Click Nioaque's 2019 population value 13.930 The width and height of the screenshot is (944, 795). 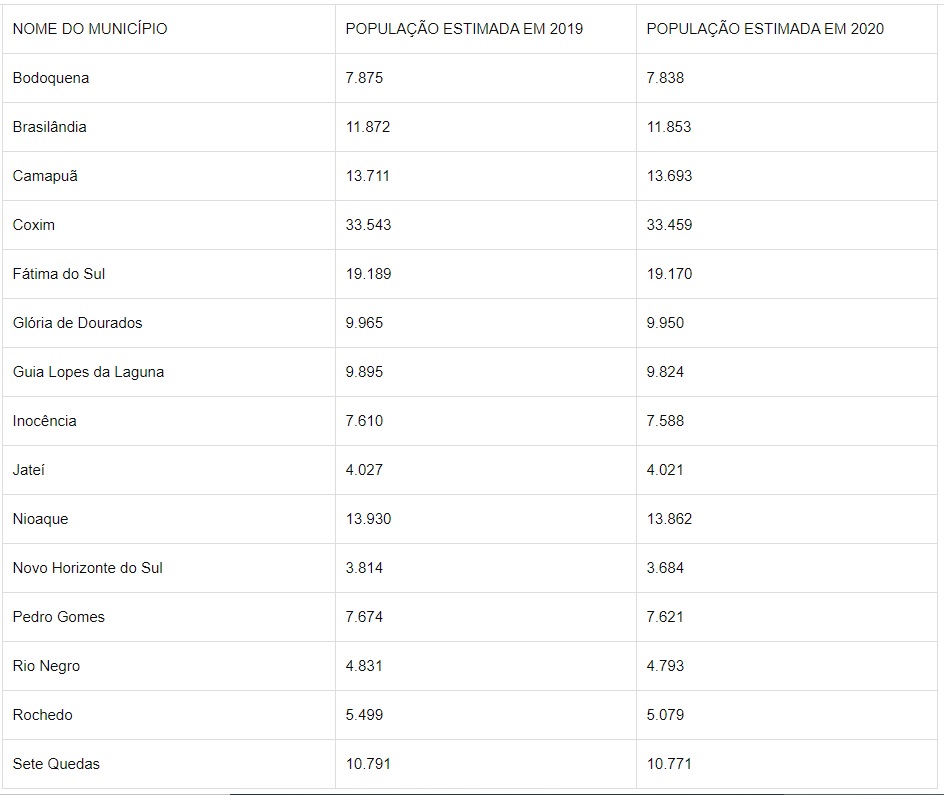tap(368, 519)
